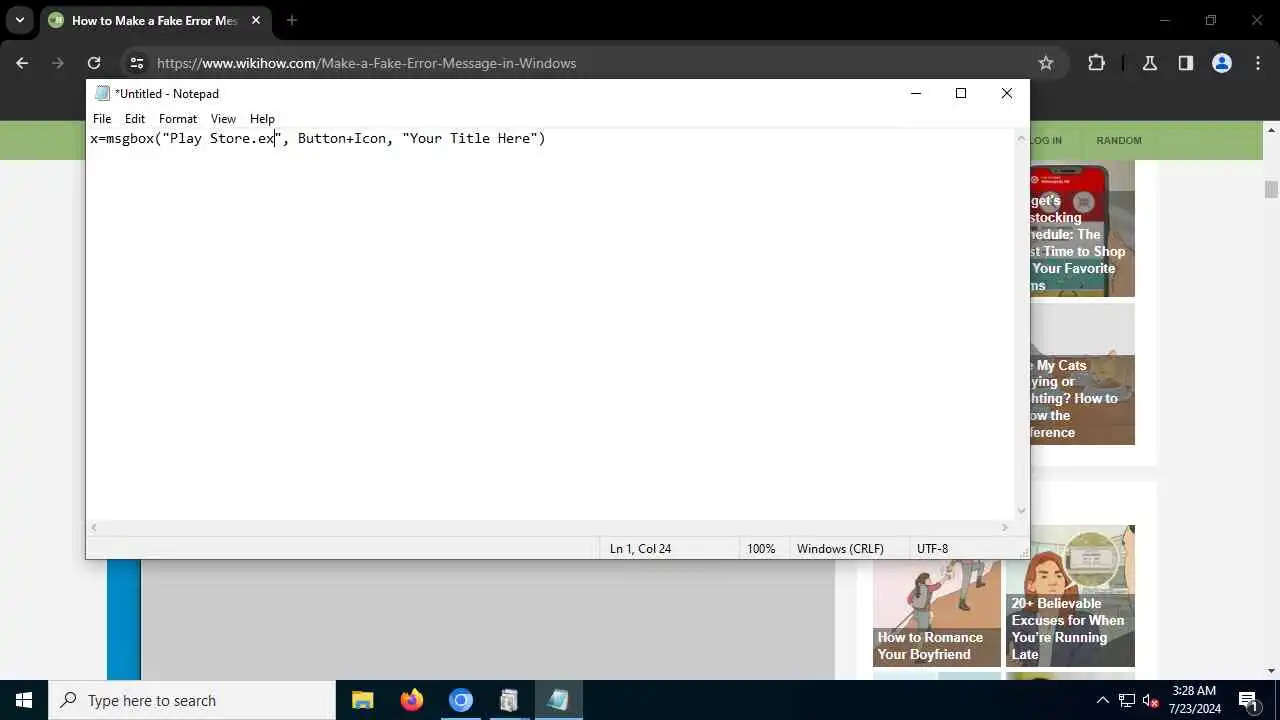The width and height of the screenshot is (1280, 720).
Task: Click the Notepad horizontal scrollbar left arrow
Action: [94, 527]
